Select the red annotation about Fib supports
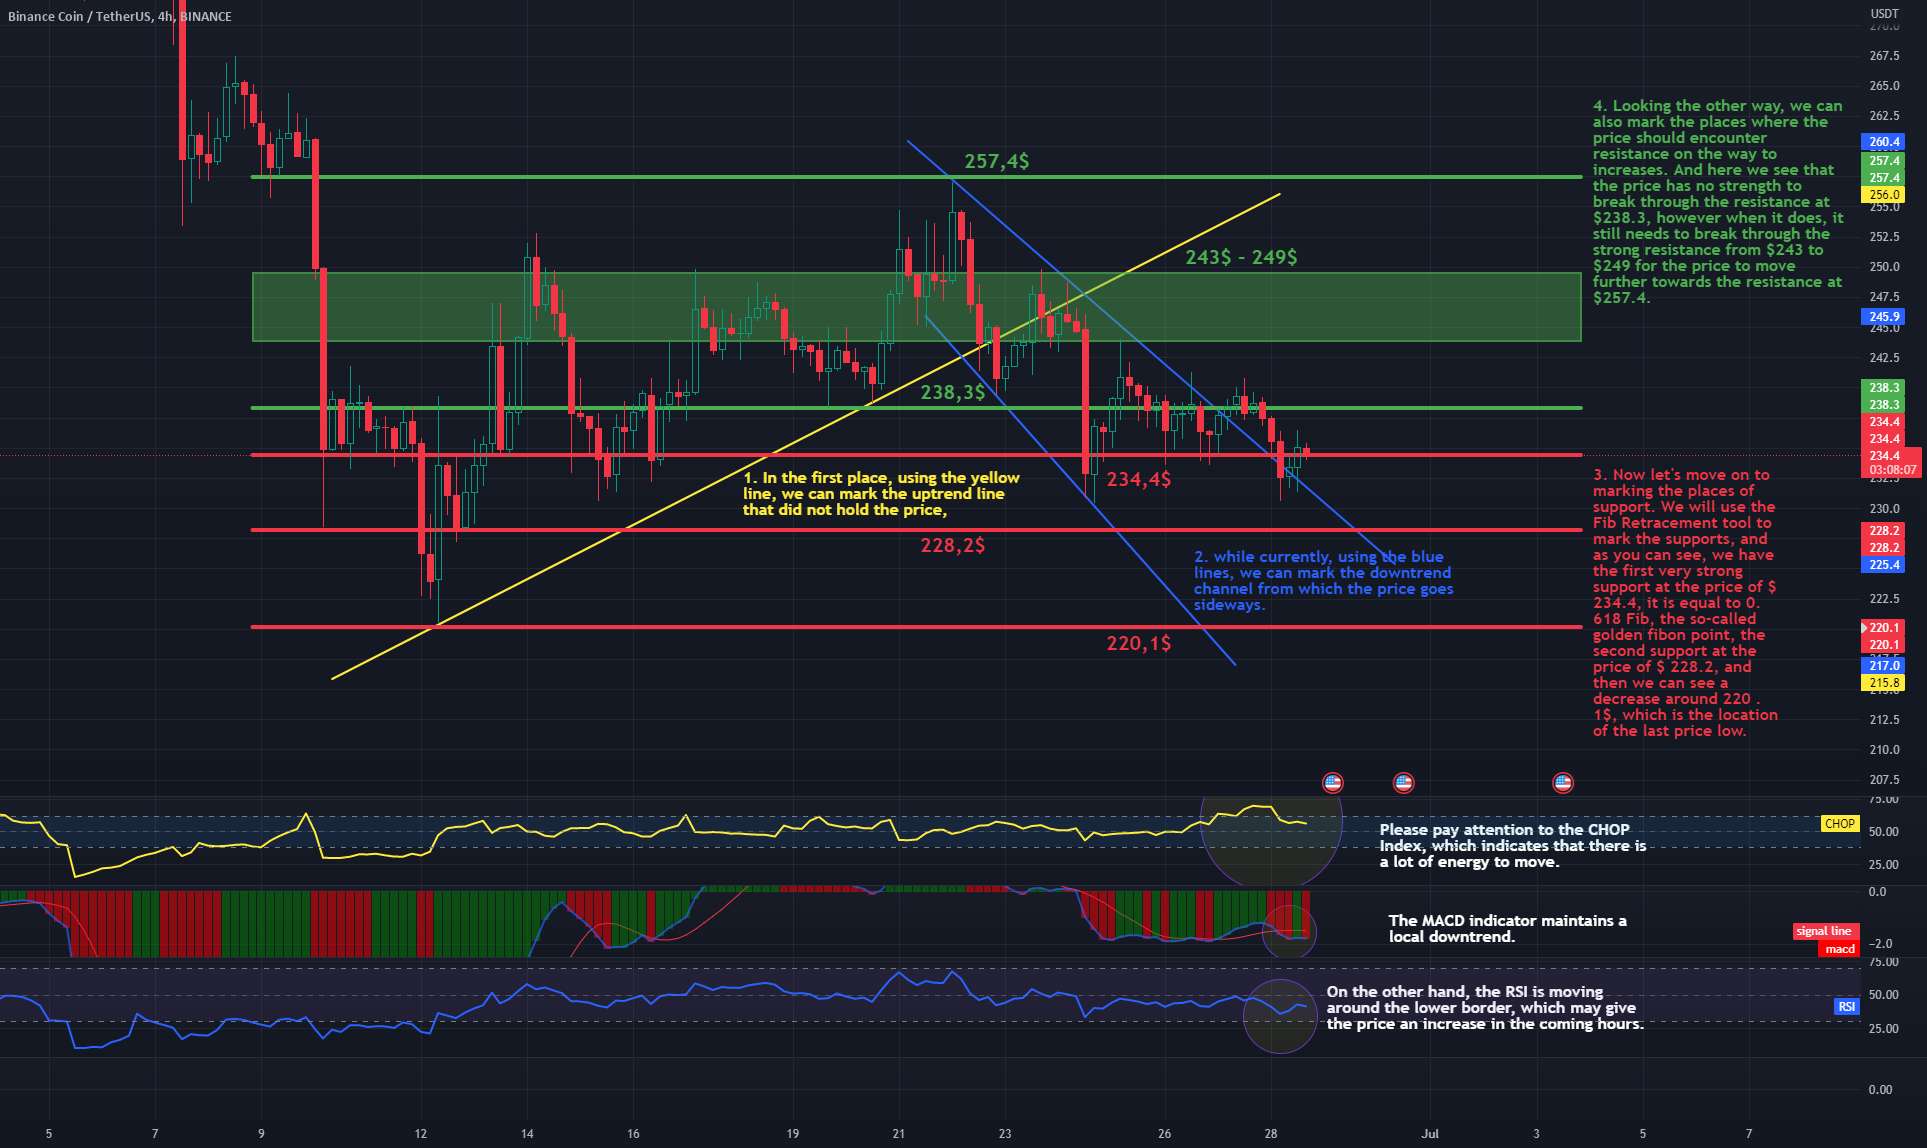 point(1685,603)
